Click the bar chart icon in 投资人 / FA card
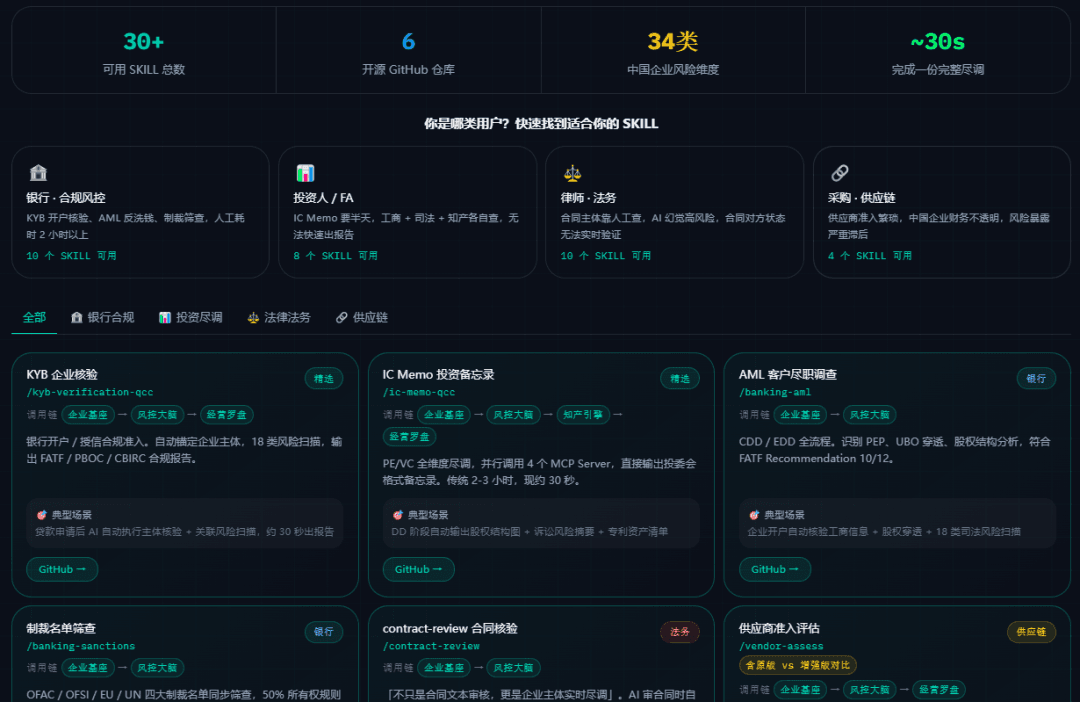1080x702 pixels. [305, 172]
